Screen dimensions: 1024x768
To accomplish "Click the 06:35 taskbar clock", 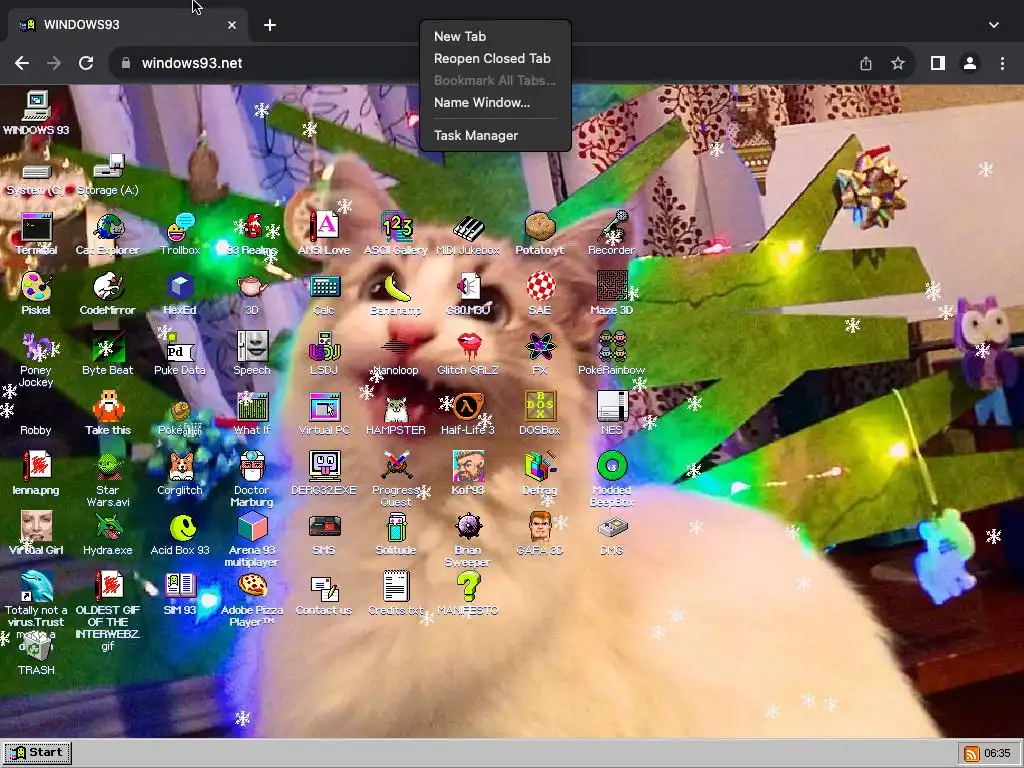I will tap(997, 753).
